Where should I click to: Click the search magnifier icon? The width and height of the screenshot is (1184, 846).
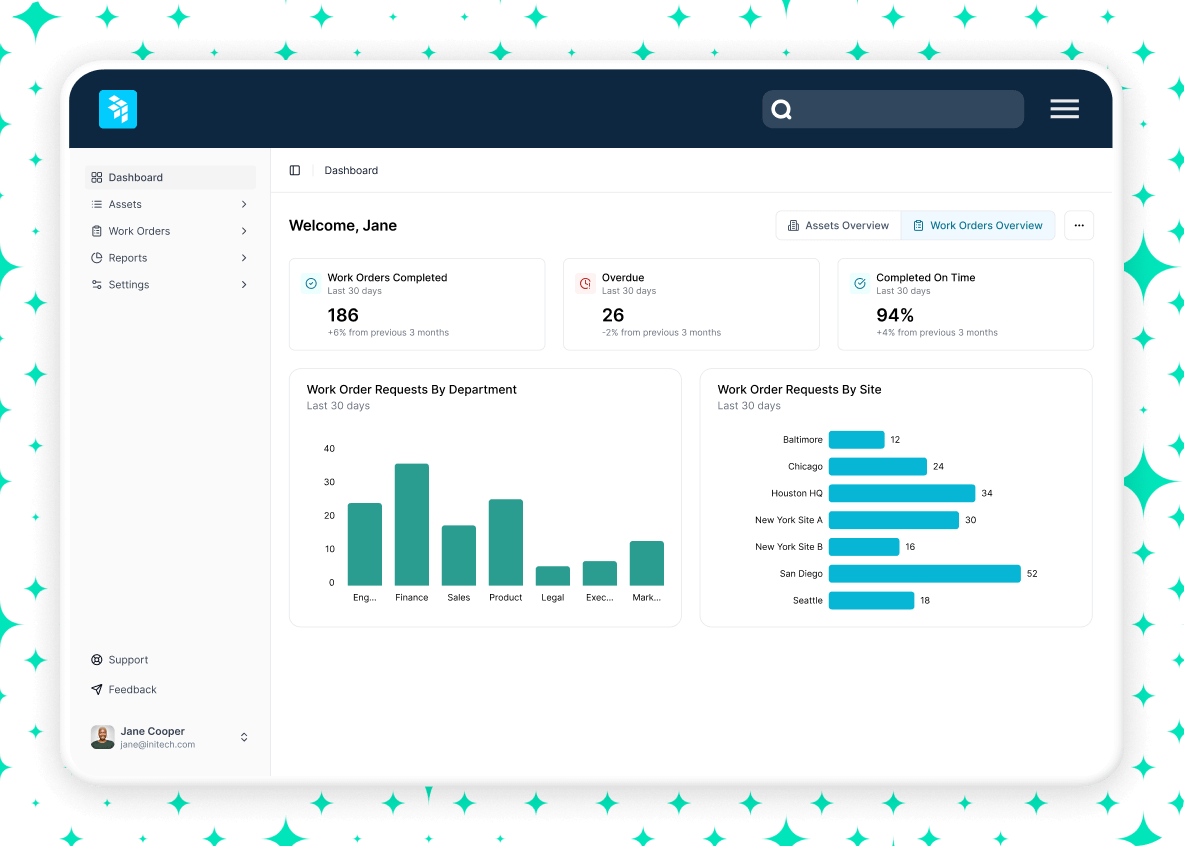782,110
